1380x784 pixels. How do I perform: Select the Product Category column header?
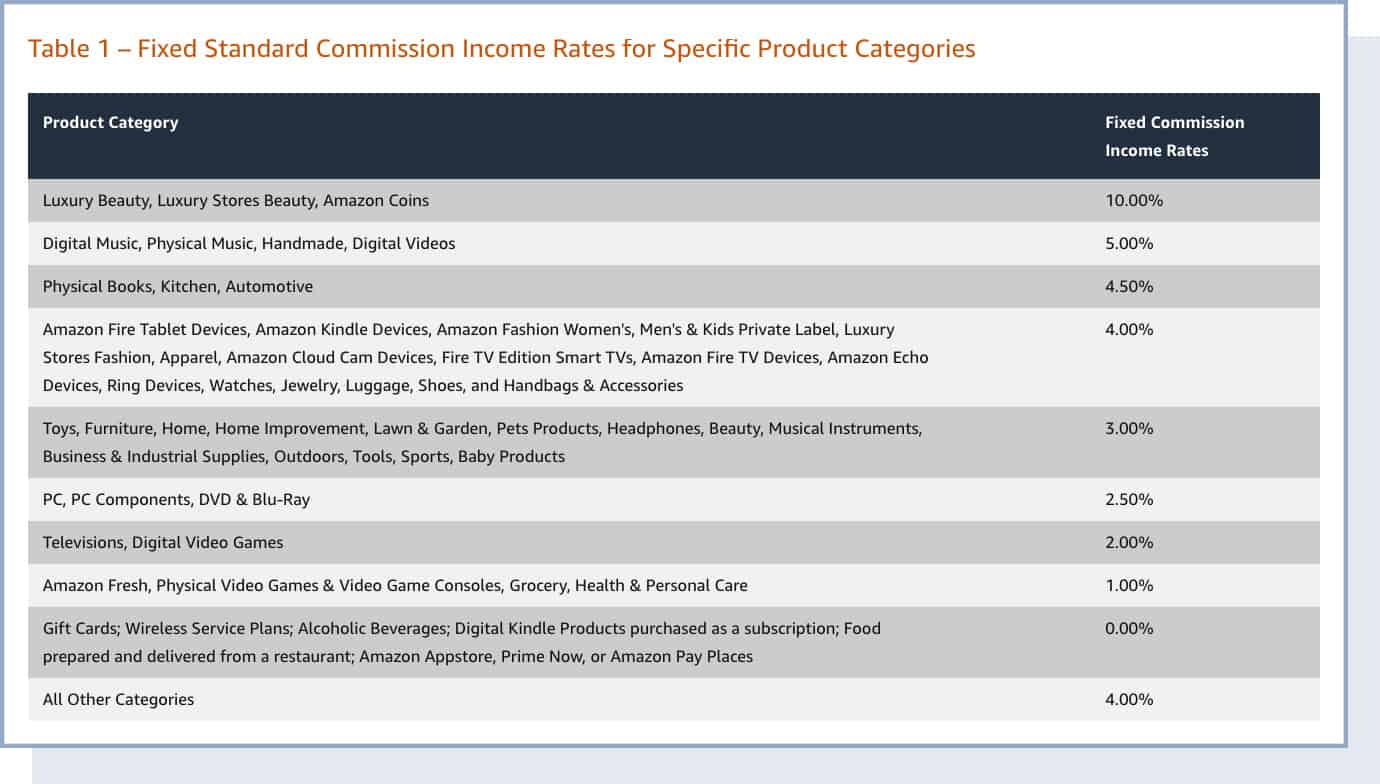click(x=110, y=122)
